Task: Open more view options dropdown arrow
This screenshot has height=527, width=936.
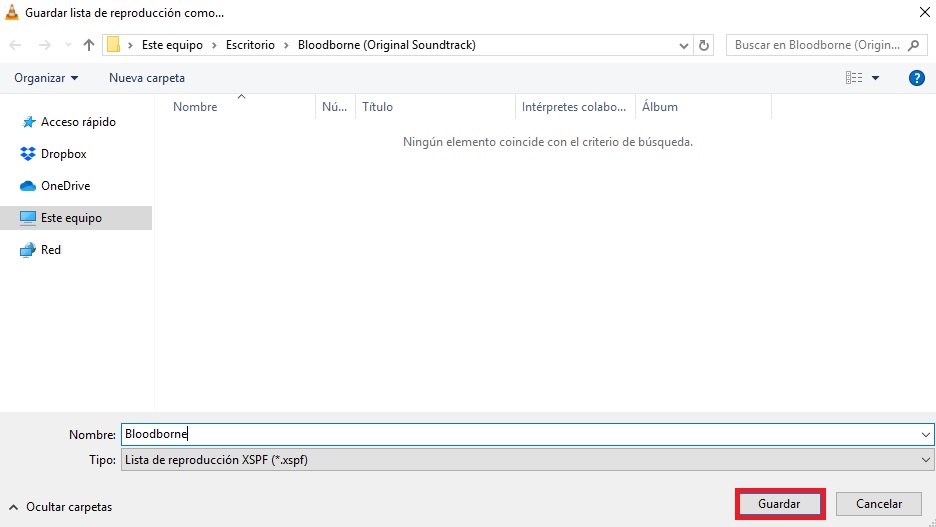Action: (x=875, y=78)
